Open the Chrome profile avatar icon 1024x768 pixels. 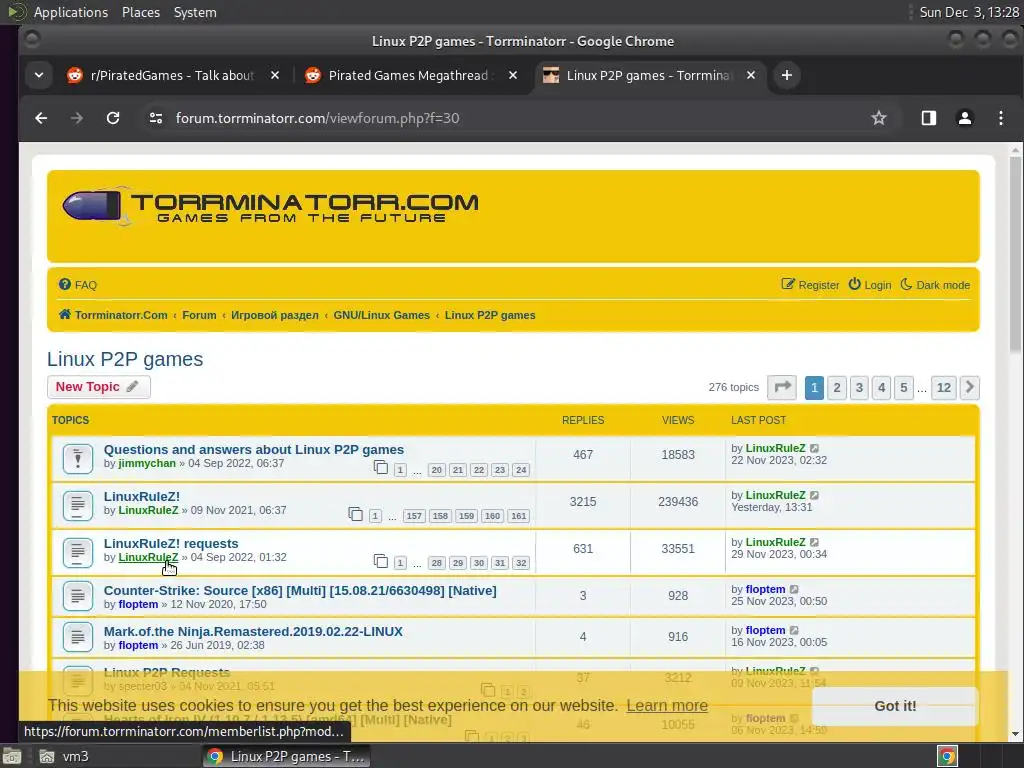965,118
